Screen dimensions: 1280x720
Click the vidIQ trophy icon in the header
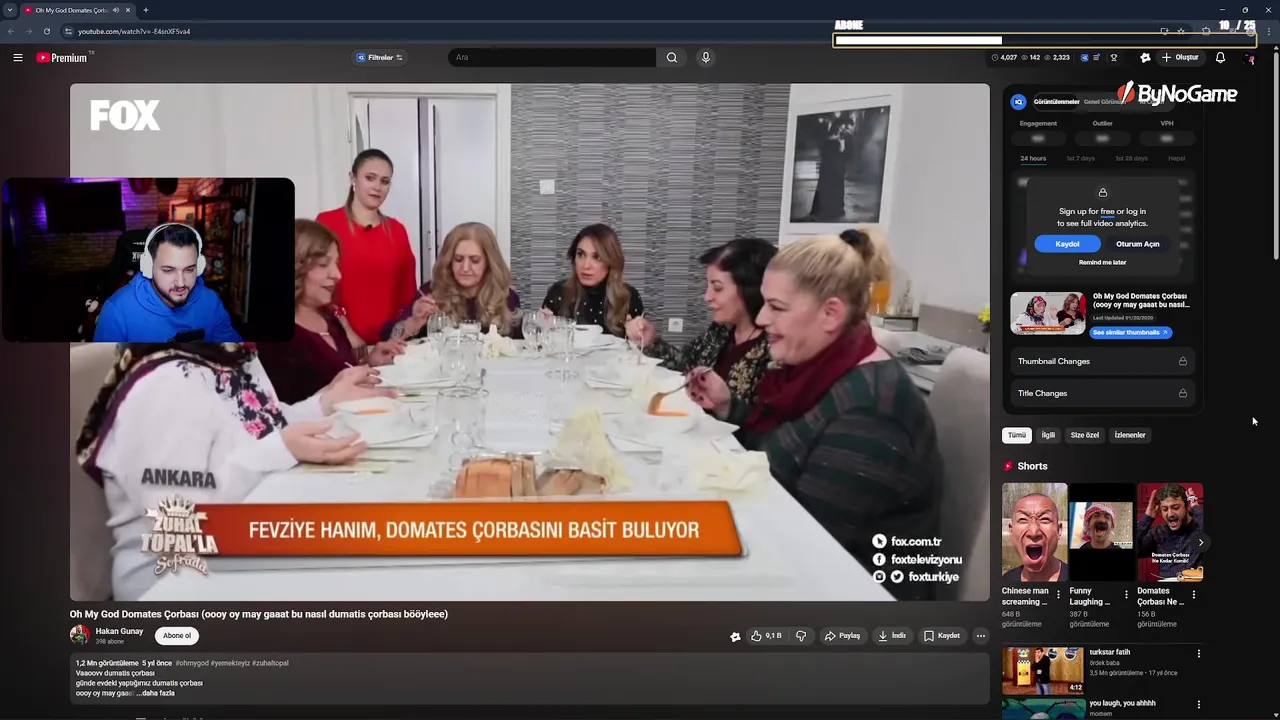pyautogui.click(x=1114, y=58)
